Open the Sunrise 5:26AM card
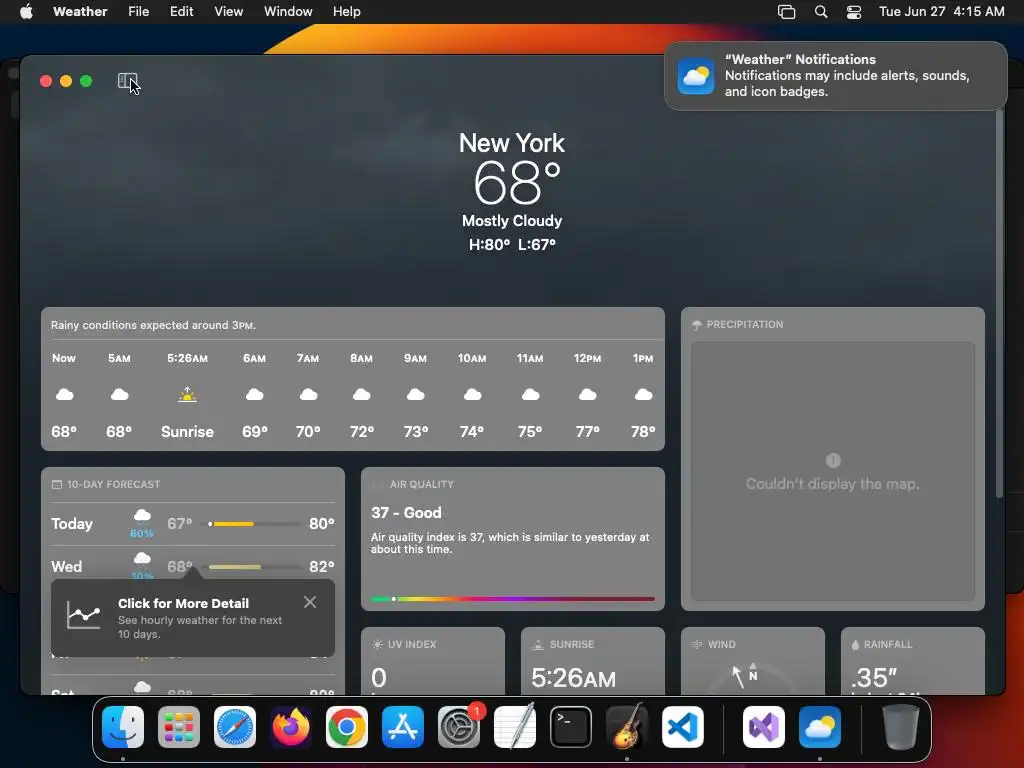This screenshot has height=768, width=1024. coord(593,661)
